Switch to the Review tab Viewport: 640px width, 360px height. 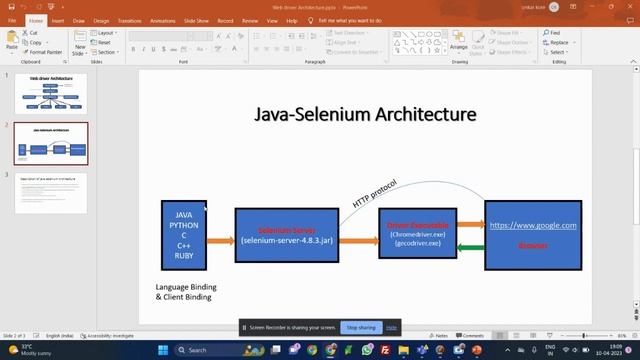pos(250,20)
